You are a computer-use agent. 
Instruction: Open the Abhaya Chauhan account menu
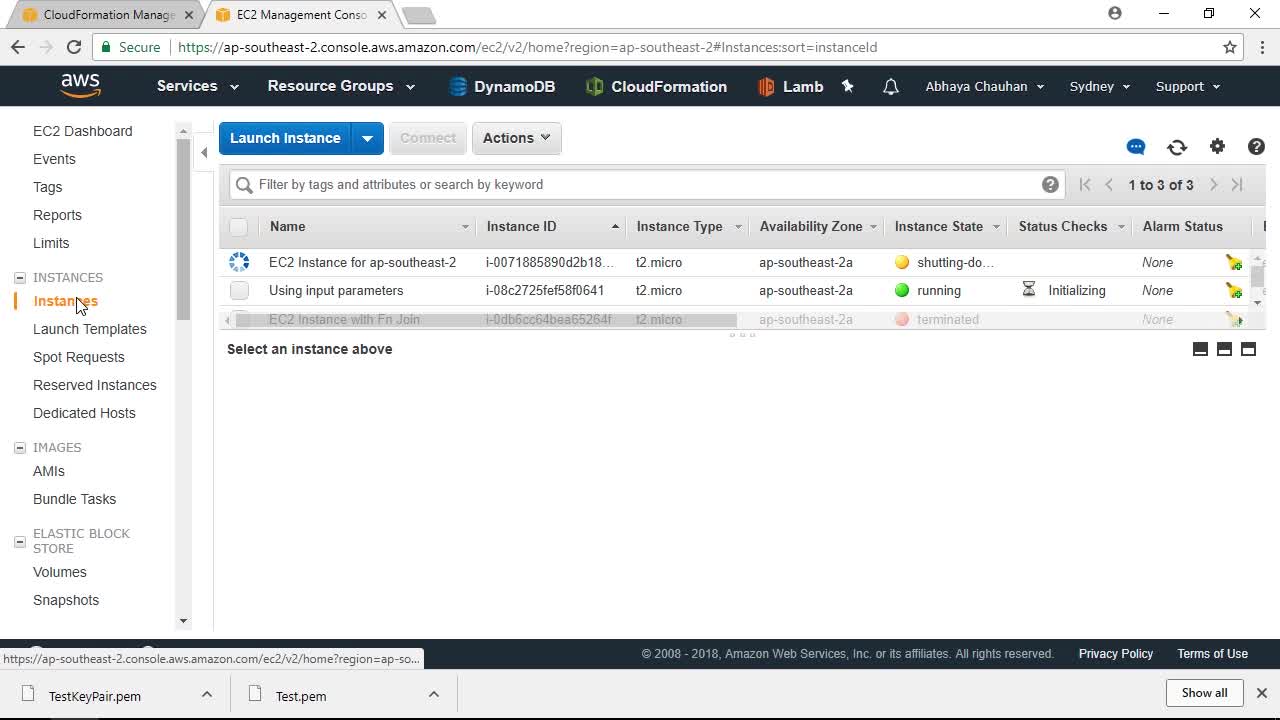point(985,86)
